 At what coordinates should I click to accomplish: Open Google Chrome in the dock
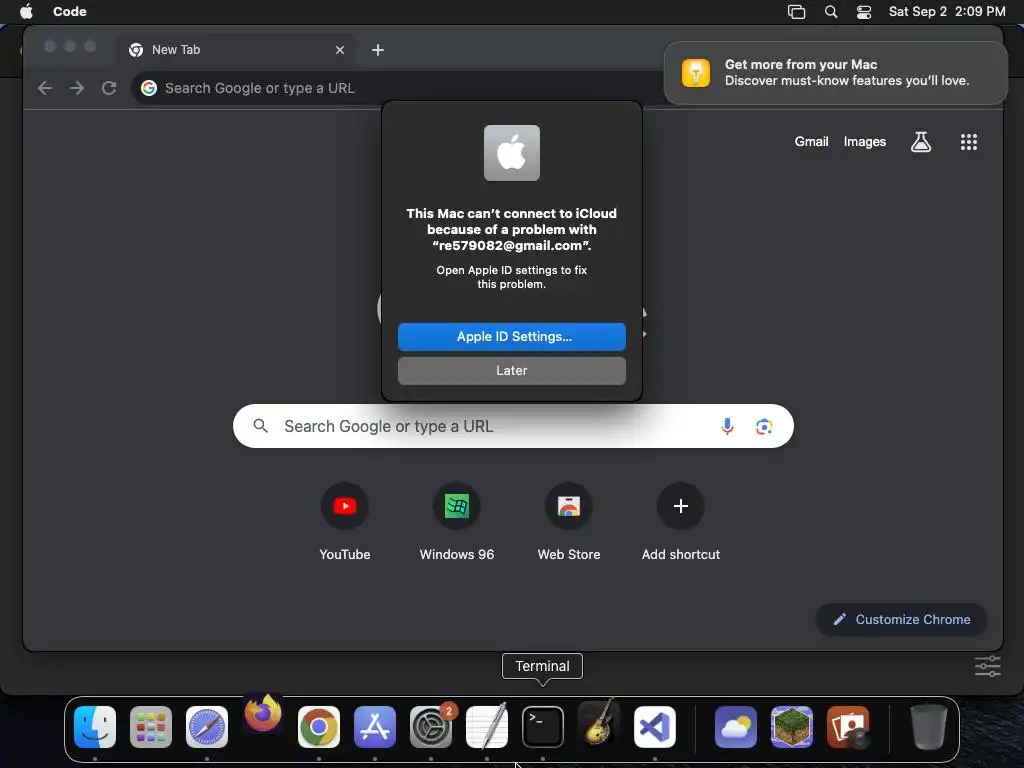click(319, 727)
